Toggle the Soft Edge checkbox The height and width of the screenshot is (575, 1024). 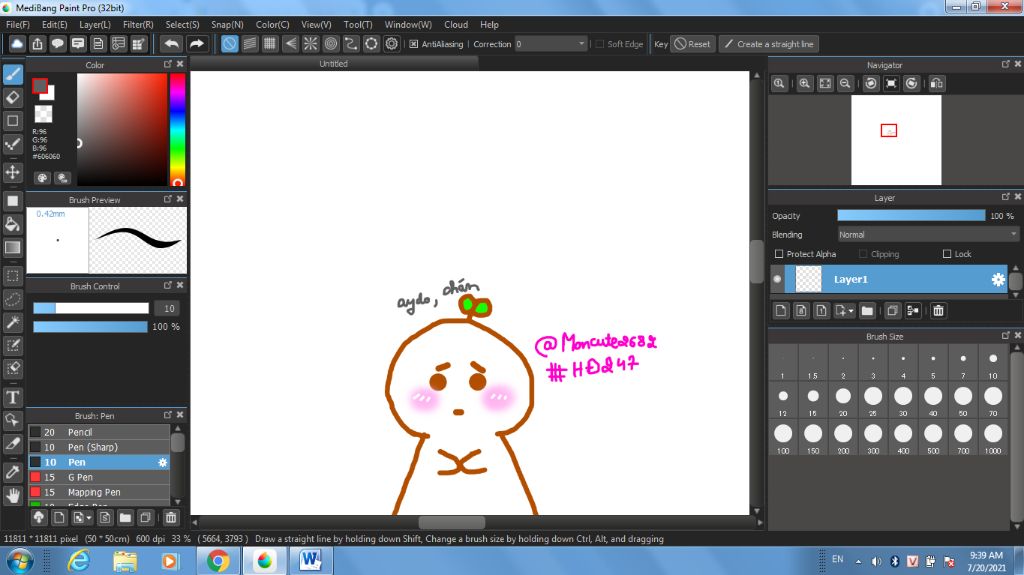click(600, 44)
